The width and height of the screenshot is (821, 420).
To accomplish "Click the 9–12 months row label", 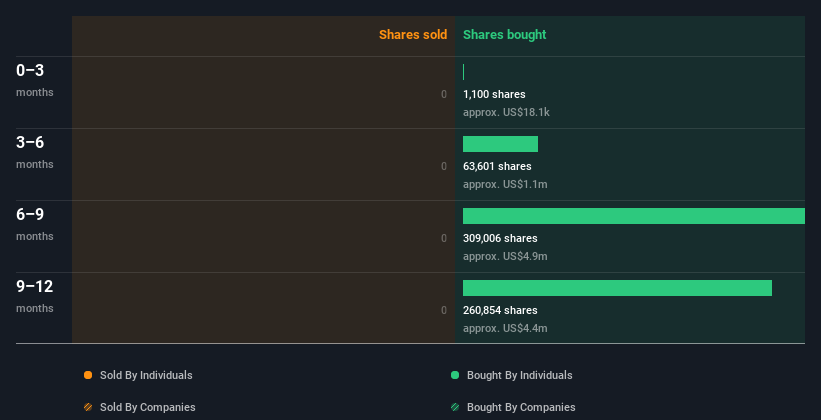I will [x=35, y=296].
